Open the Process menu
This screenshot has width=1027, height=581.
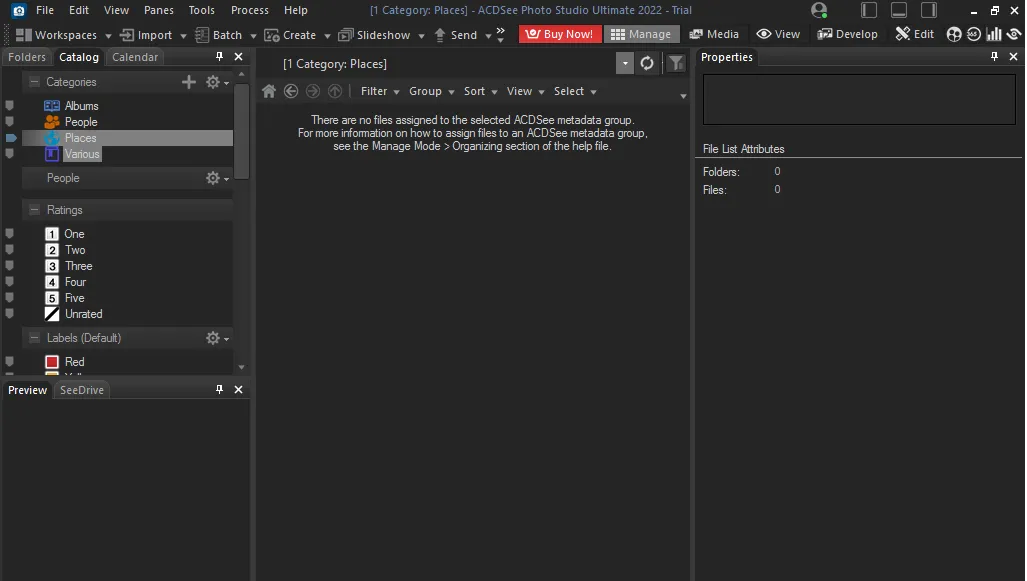click(250, 10)
